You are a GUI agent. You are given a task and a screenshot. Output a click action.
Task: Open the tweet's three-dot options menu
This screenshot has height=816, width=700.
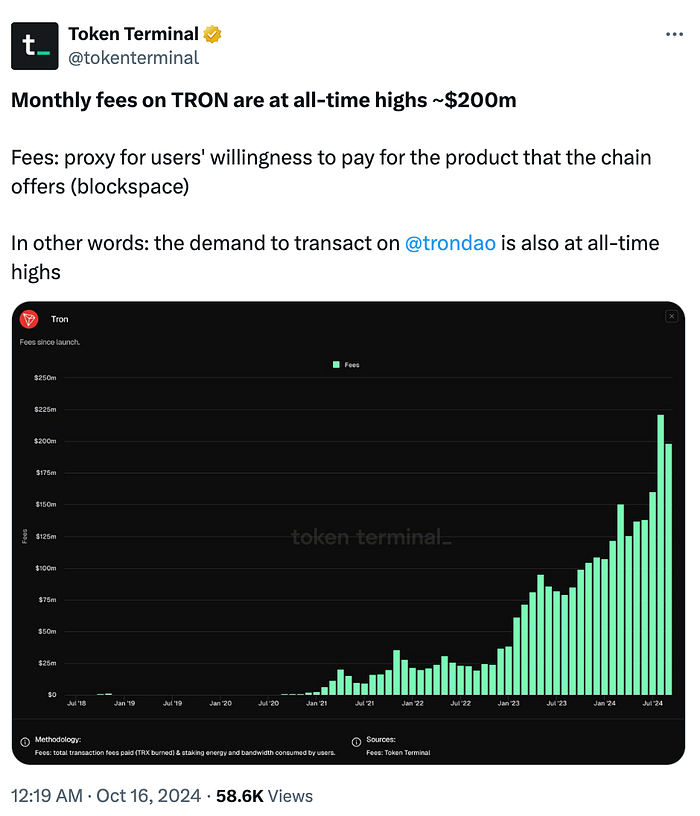pyautogui.click(x=676, y=33)
